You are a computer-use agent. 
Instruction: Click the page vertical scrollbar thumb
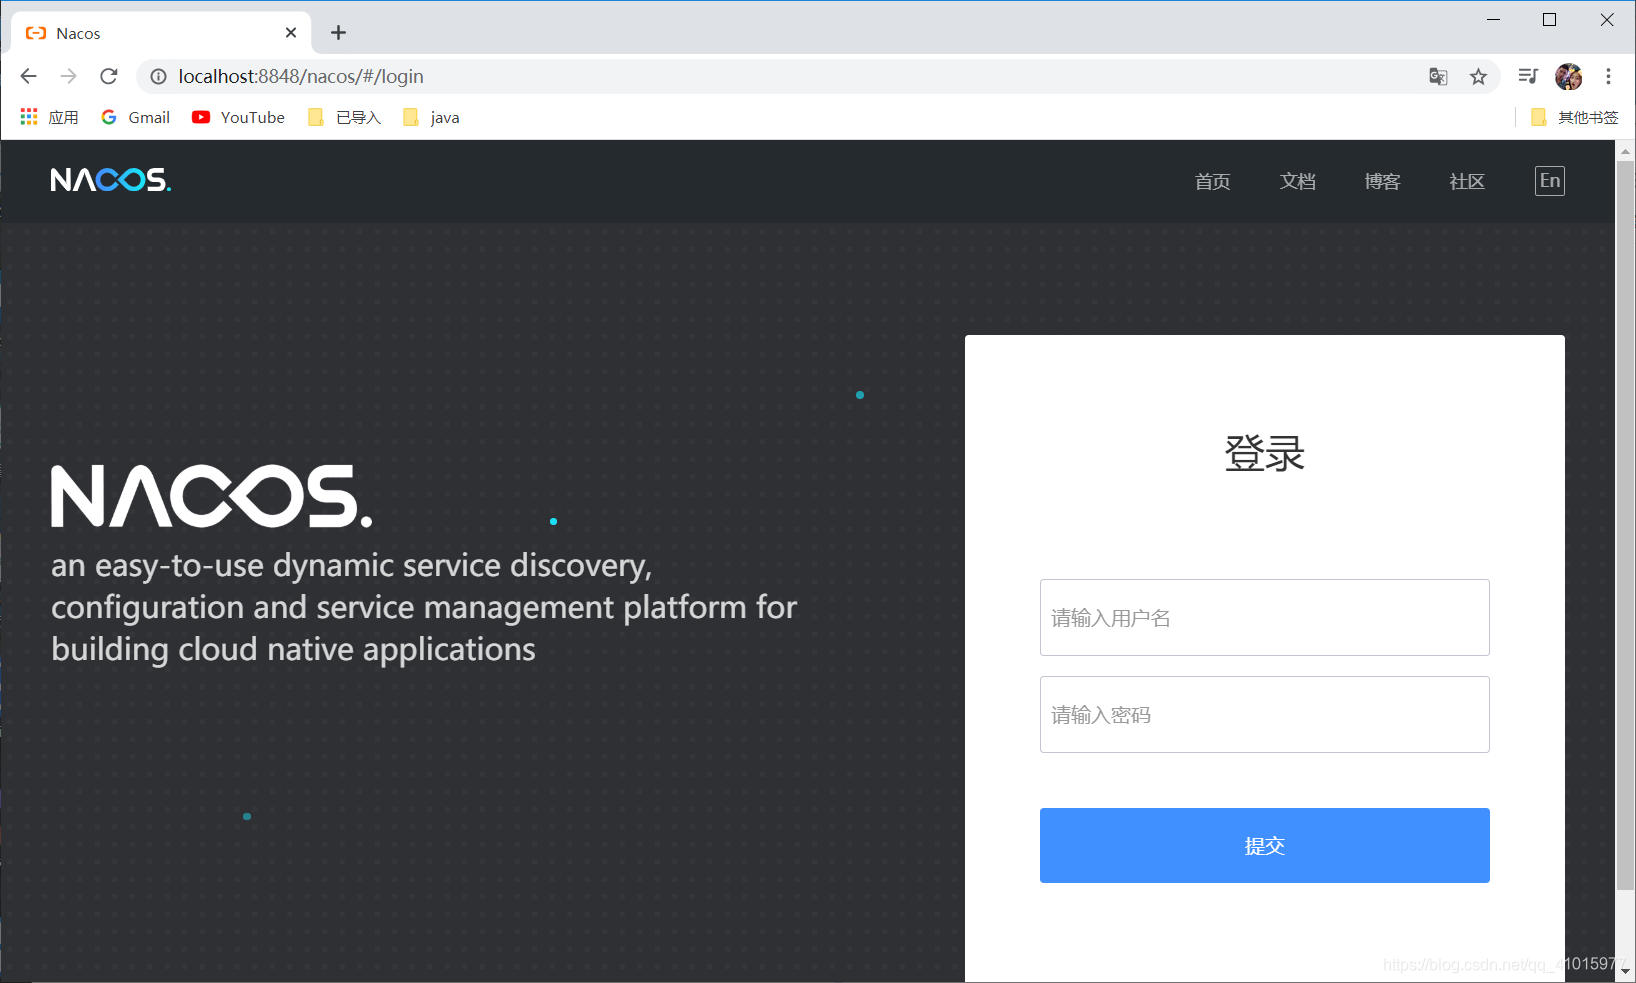[1625, 525]
